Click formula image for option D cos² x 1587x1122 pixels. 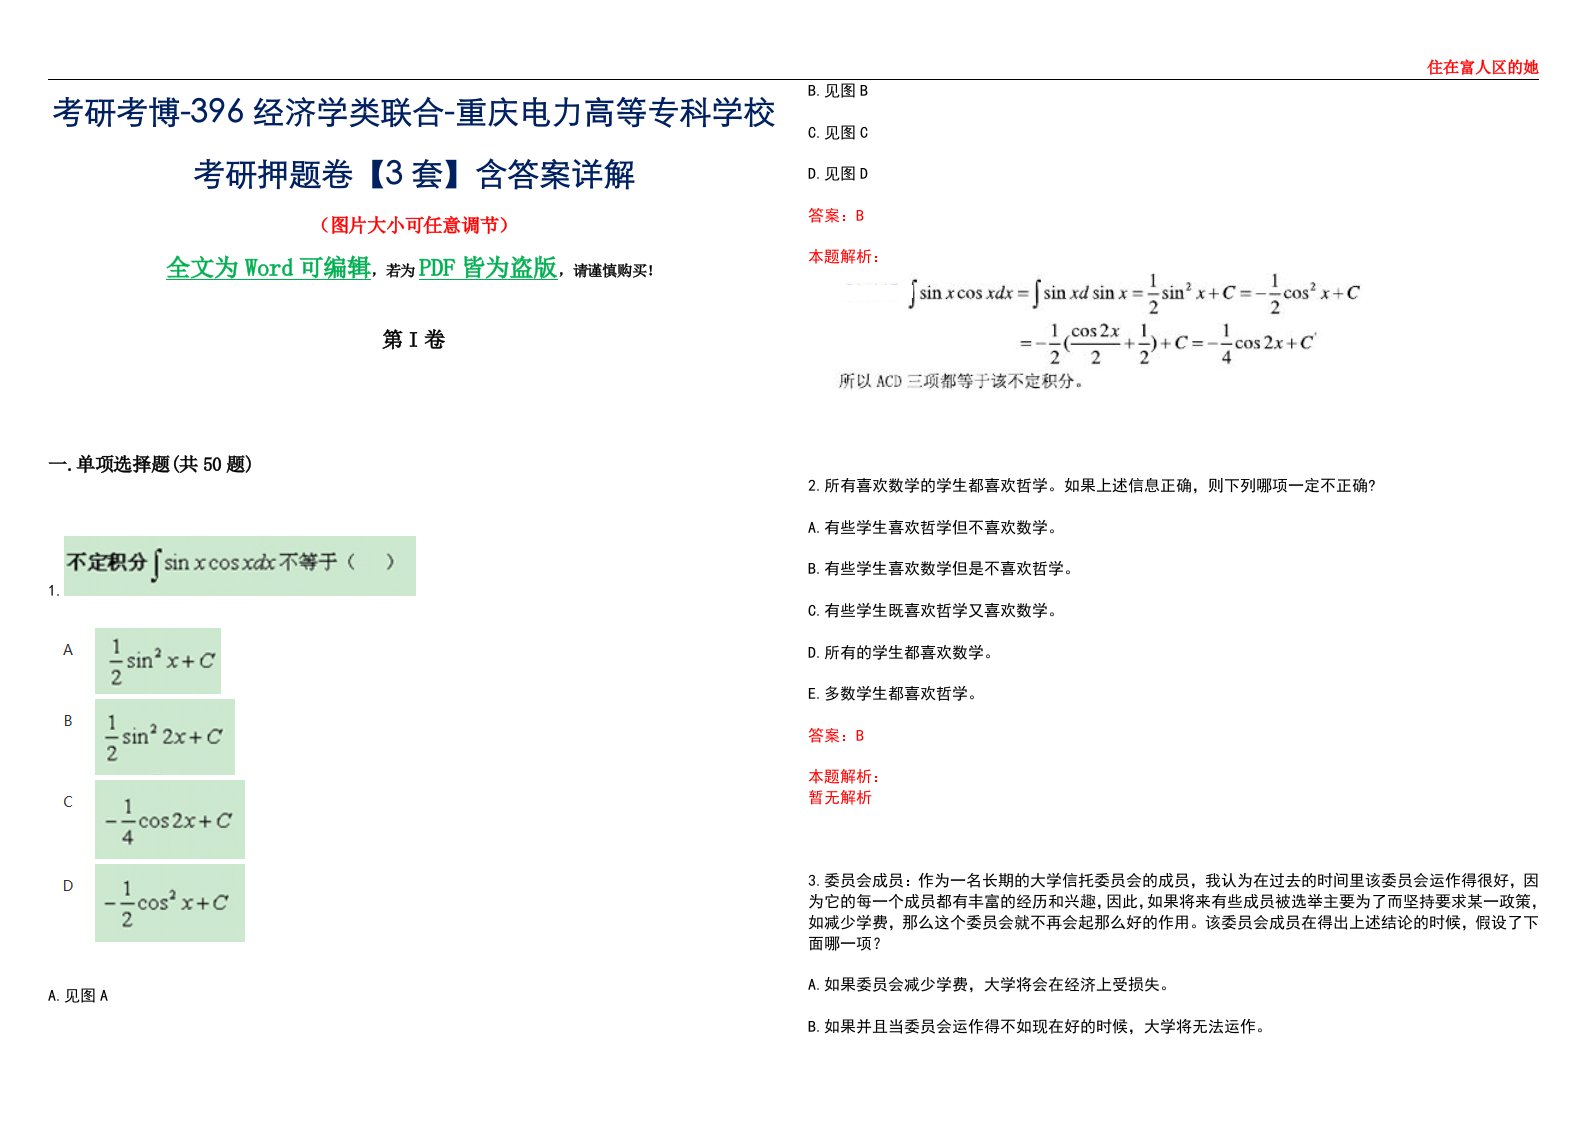pyautogui.click(x=170, y=903)
